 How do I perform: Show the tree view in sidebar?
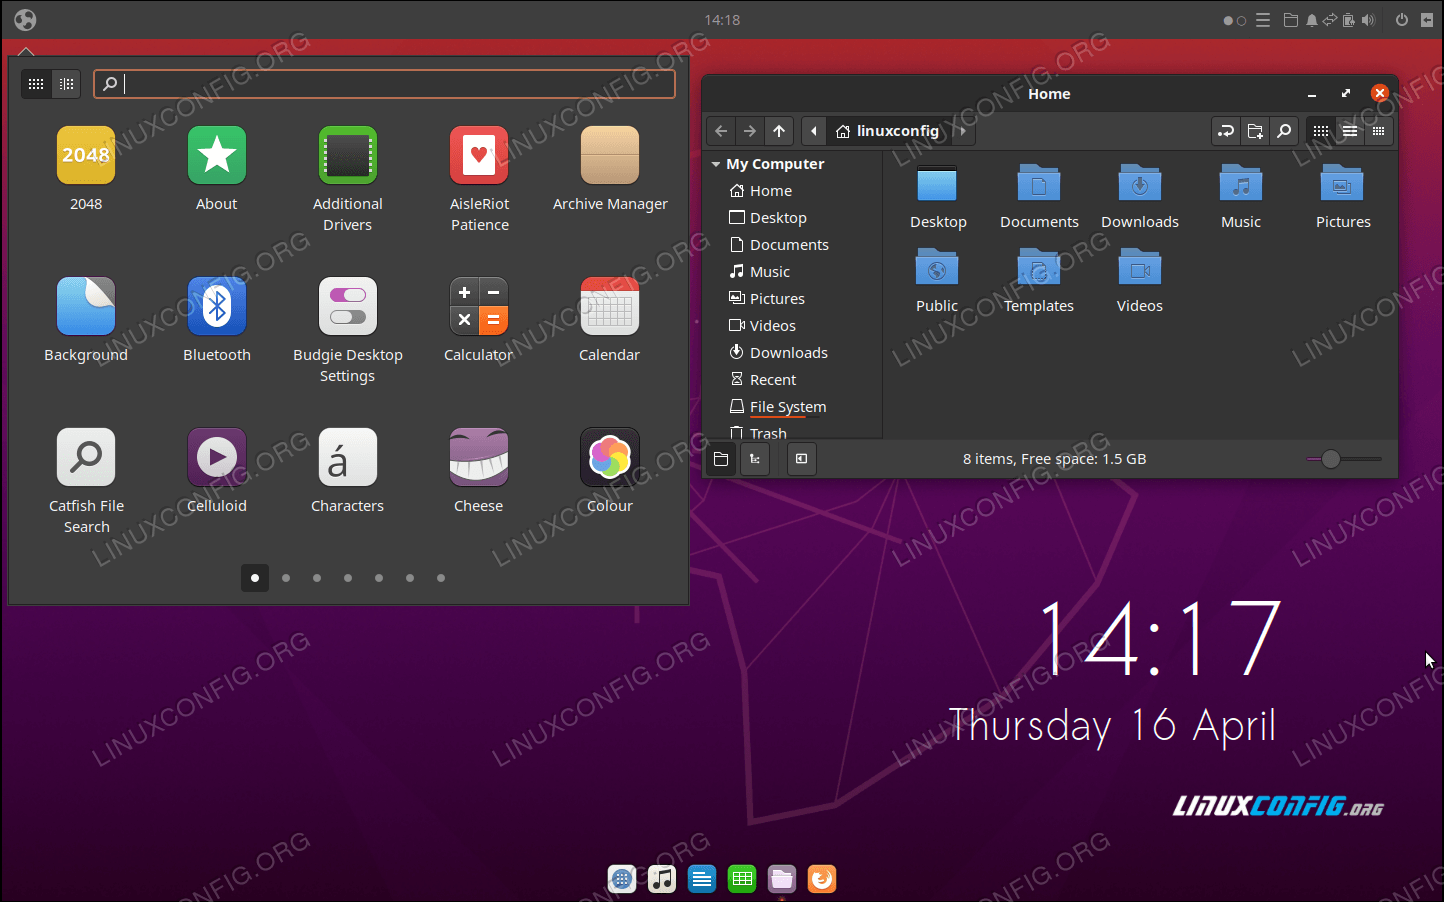pos(755,459)
